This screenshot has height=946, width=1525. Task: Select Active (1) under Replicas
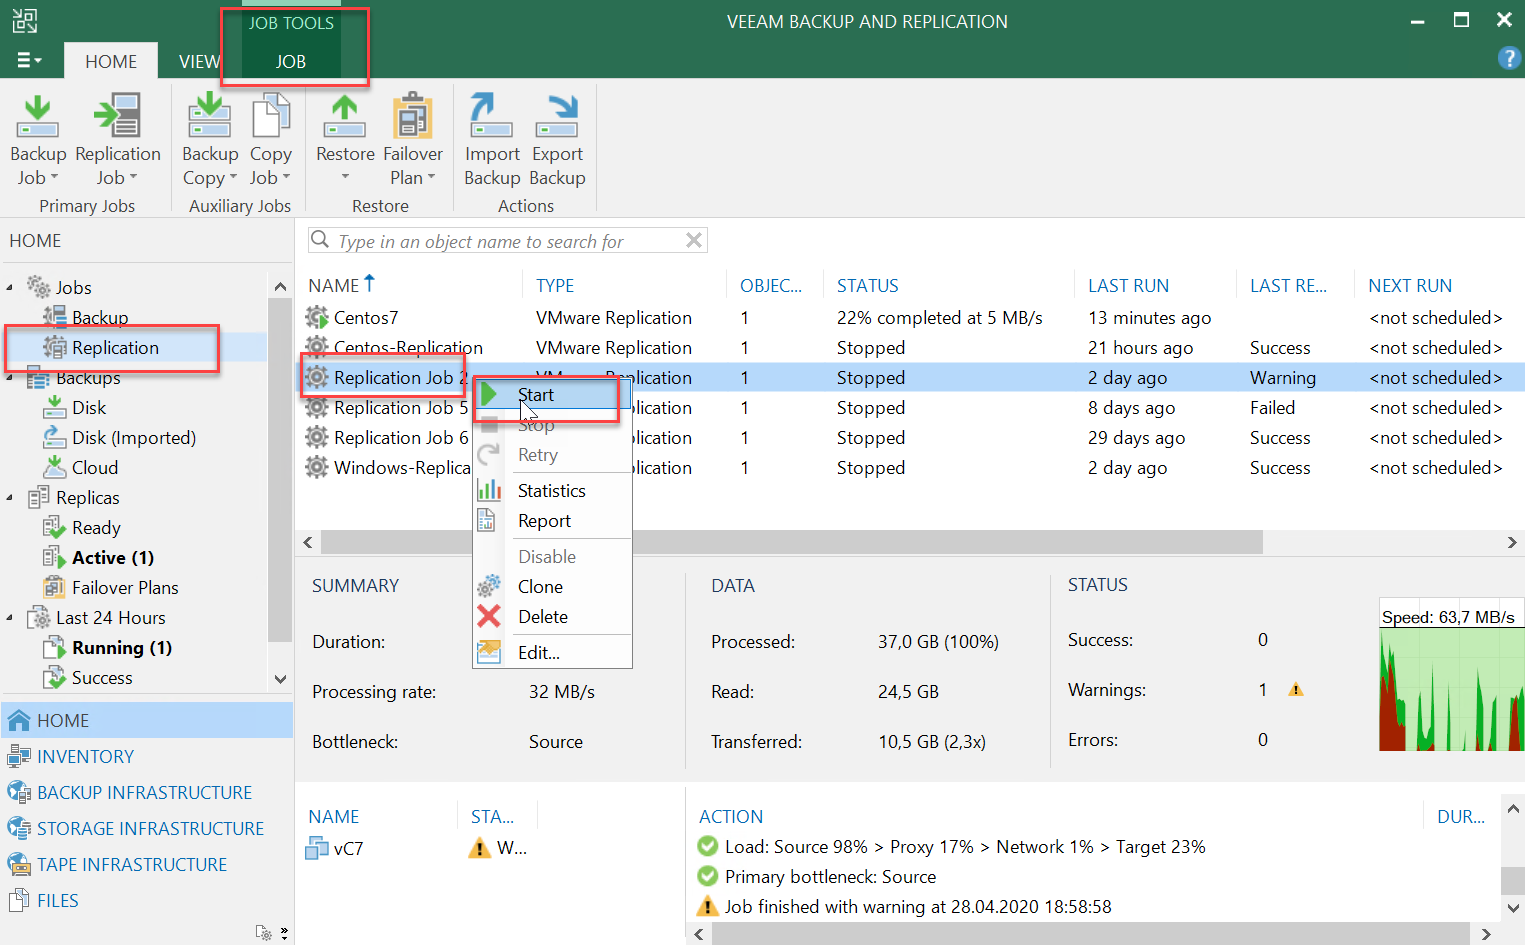point(113,558)
